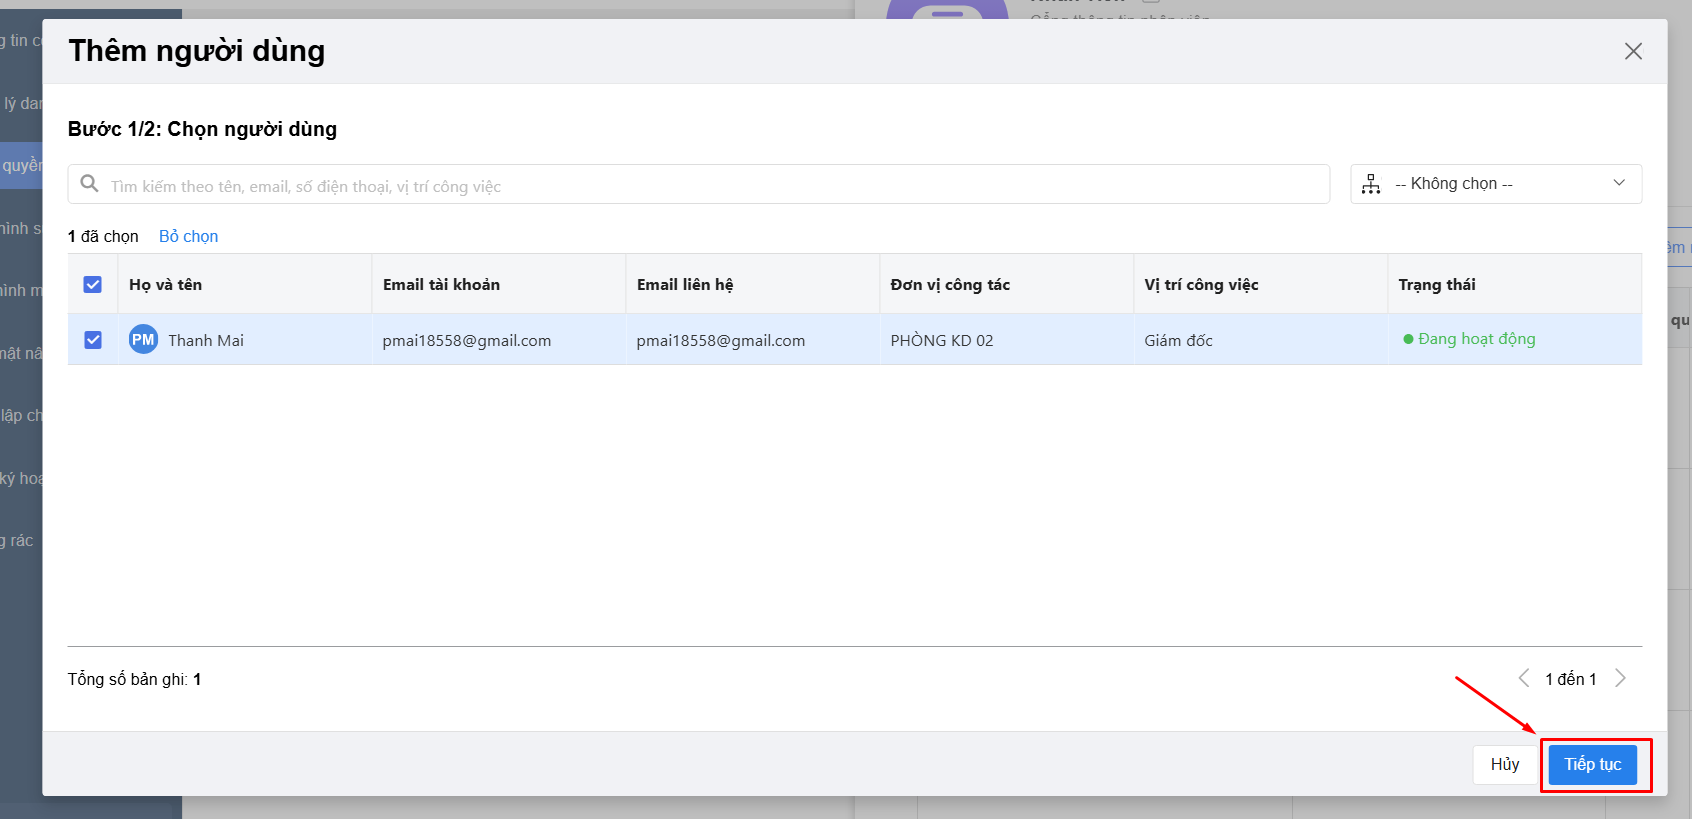
Task: Click the PM avatar of Thanh Mai
Action: click(143, 340)
